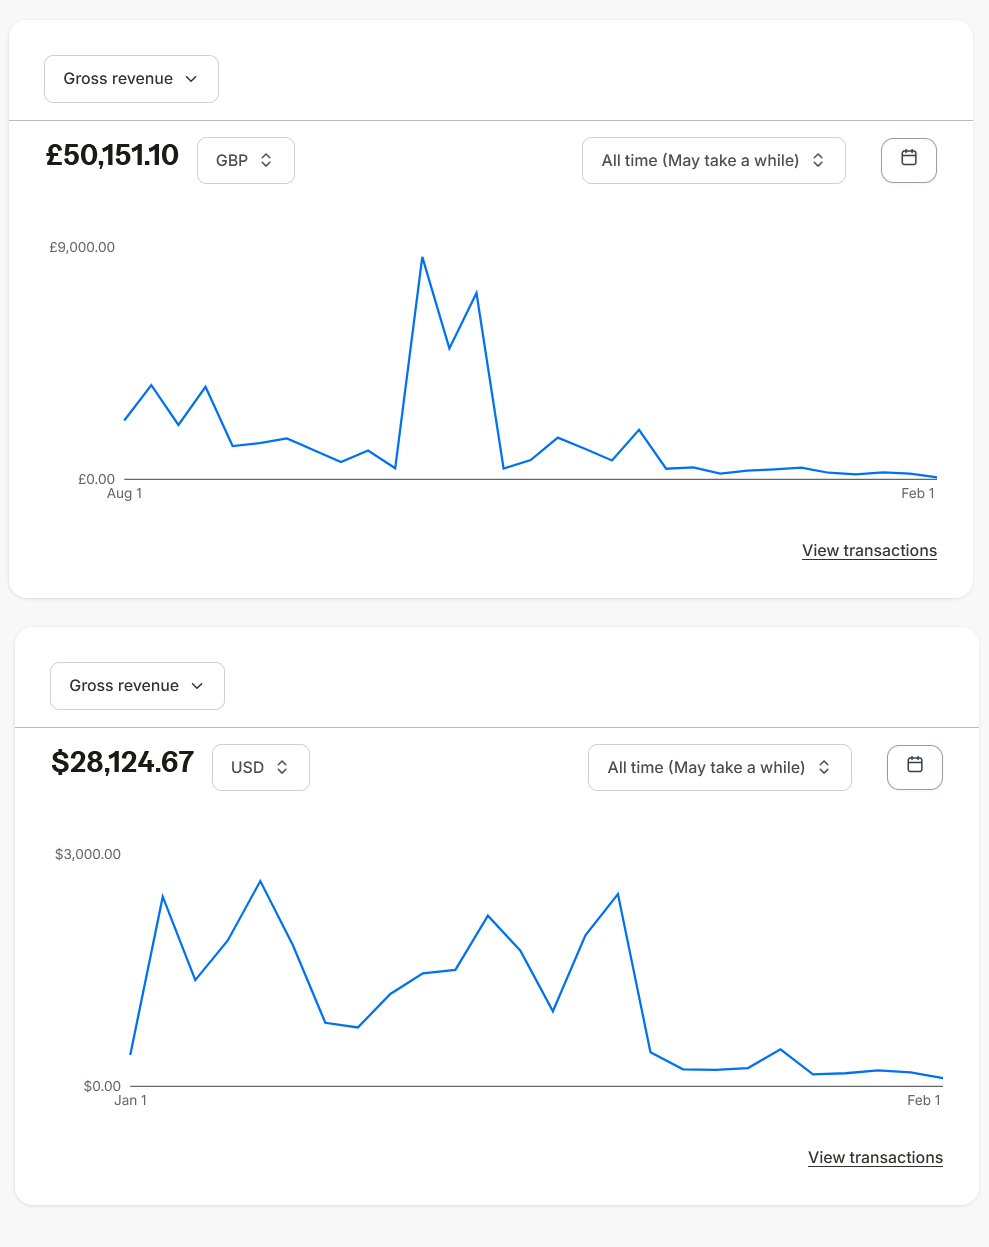
Task: Select the All time option above the USD chart
Action: click(719, 767)
